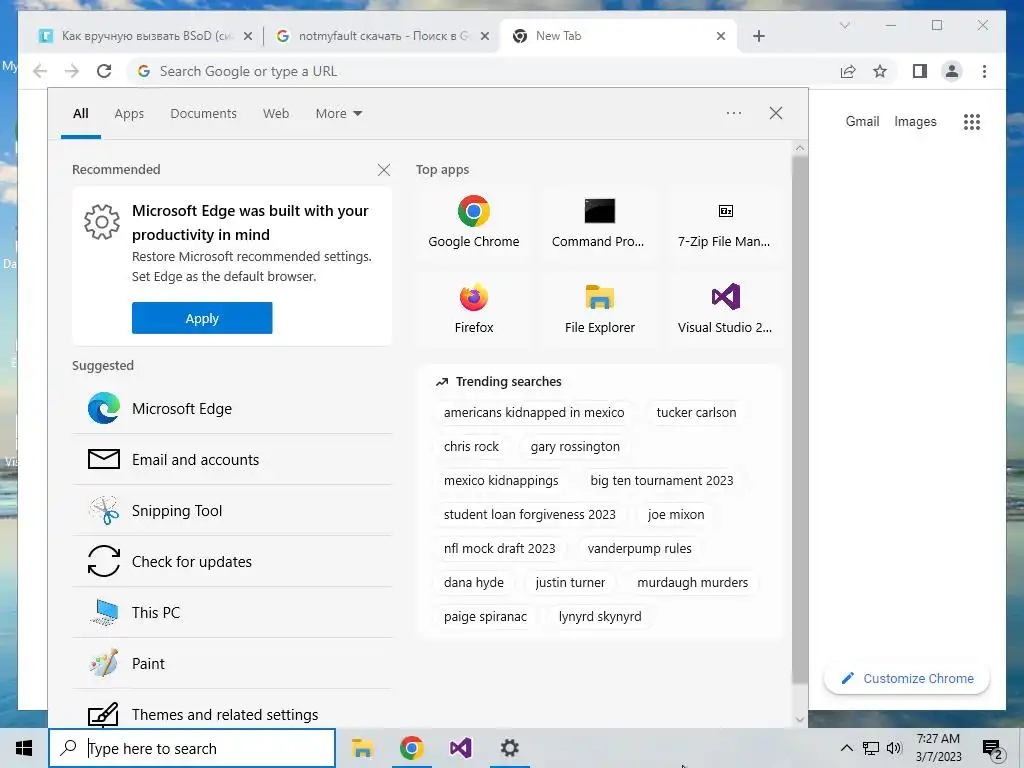Open the Google apps grid

pos(972,121)
